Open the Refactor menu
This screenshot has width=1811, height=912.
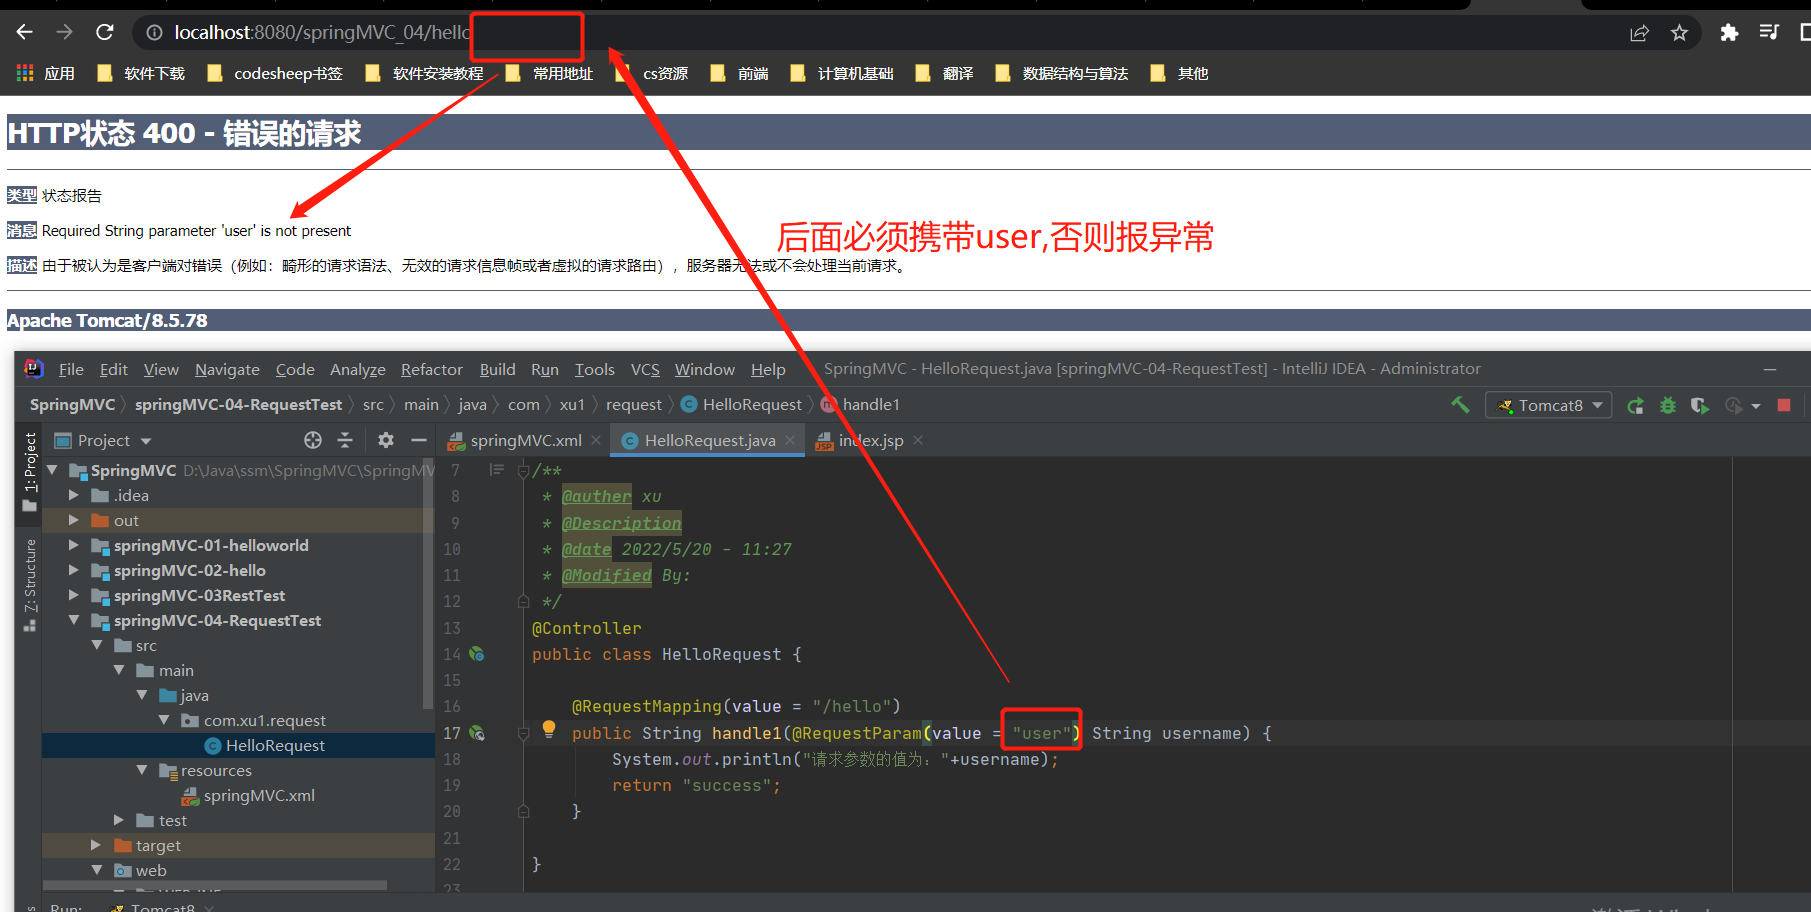pyautogui.click(x=432, y=369)
